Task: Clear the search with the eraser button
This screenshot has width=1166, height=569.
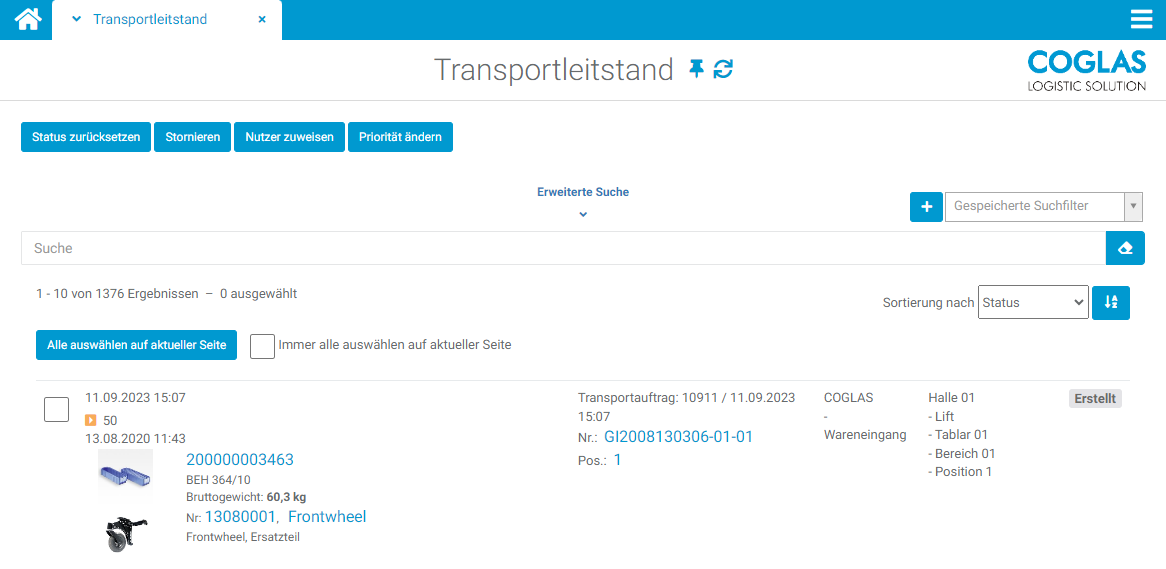Action: (x=1125, y=248)
